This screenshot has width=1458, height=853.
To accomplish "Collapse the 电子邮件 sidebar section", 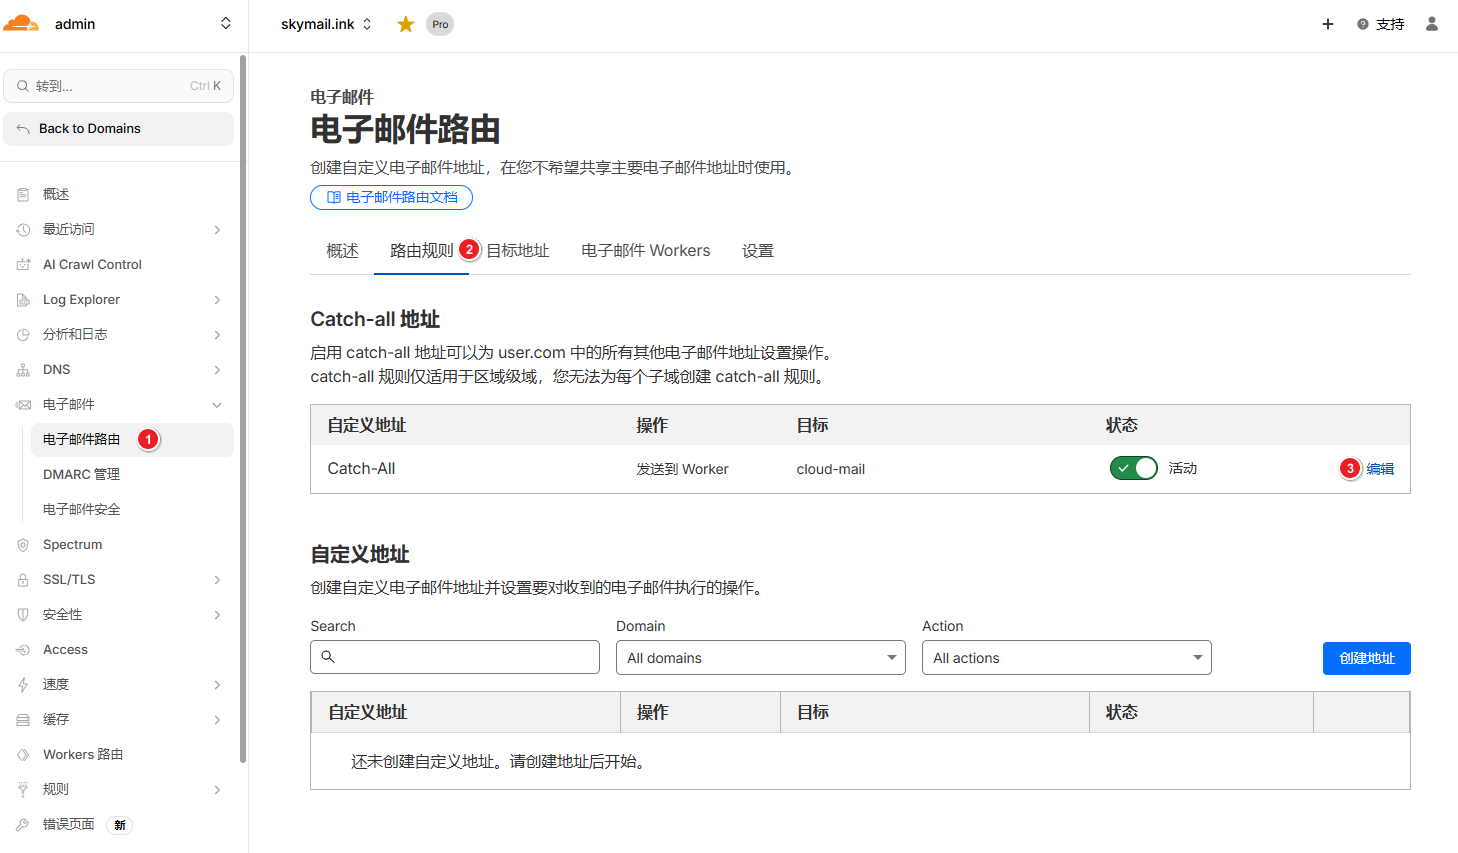I will pos(217,405).
